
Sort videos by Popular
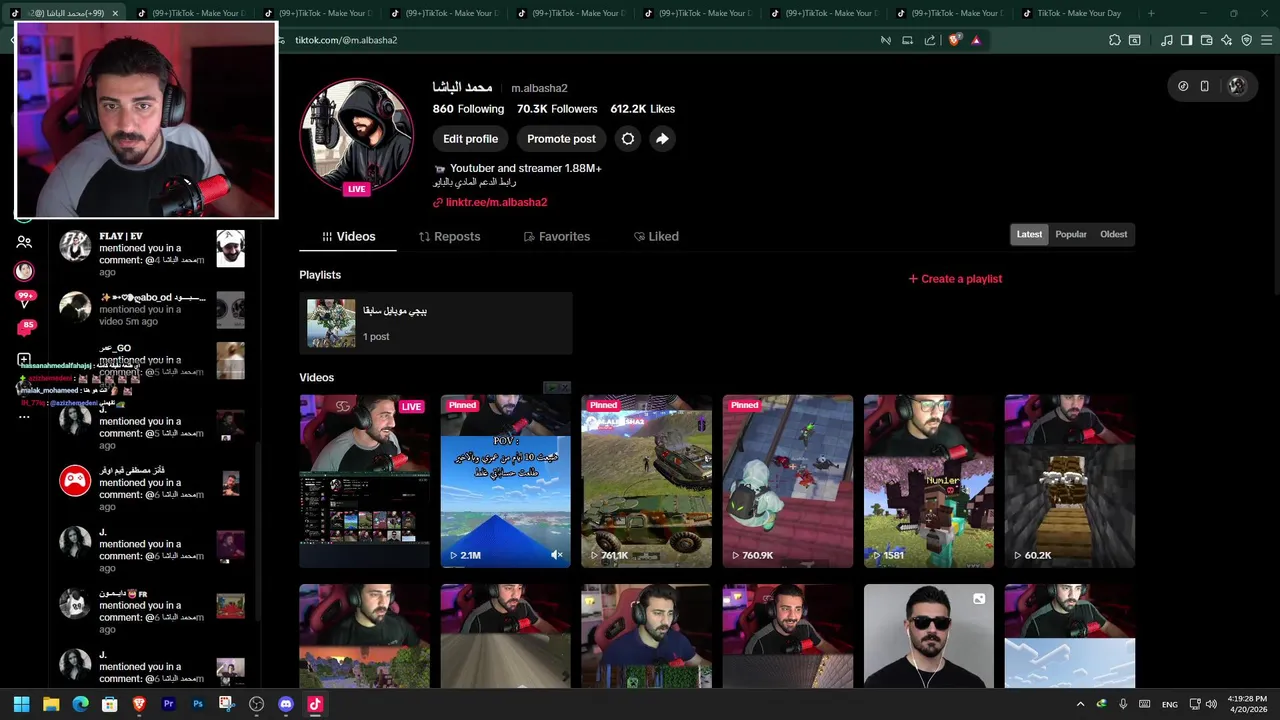pos(1071,234)
